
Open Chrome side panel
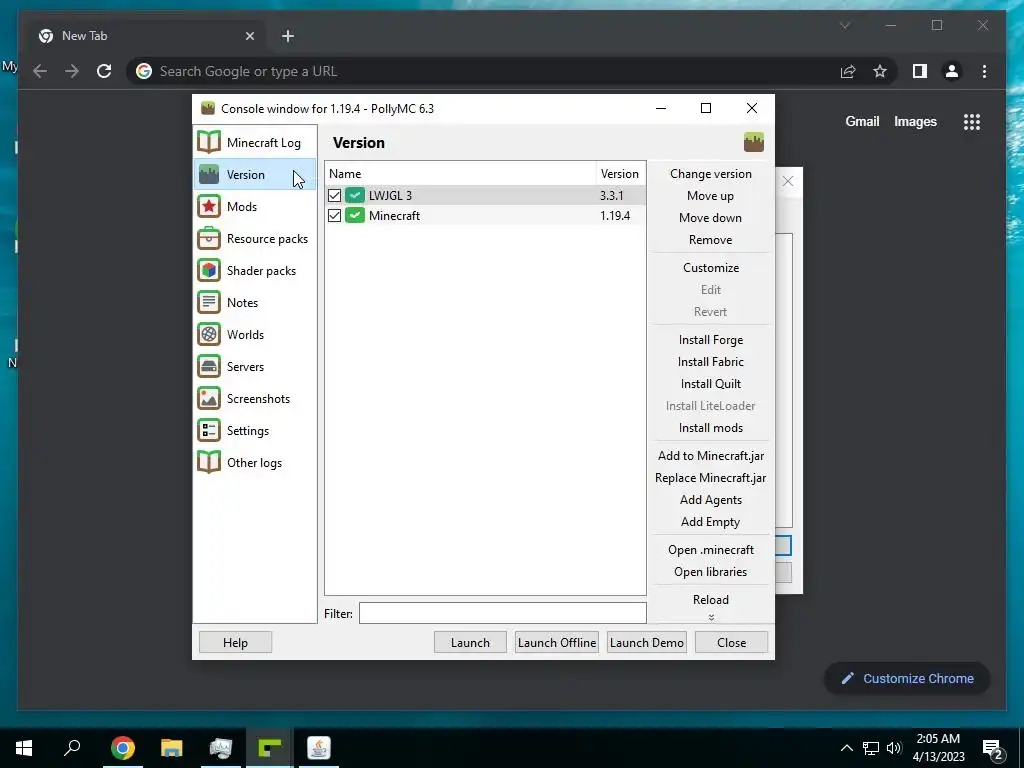[x=920, y=71]
